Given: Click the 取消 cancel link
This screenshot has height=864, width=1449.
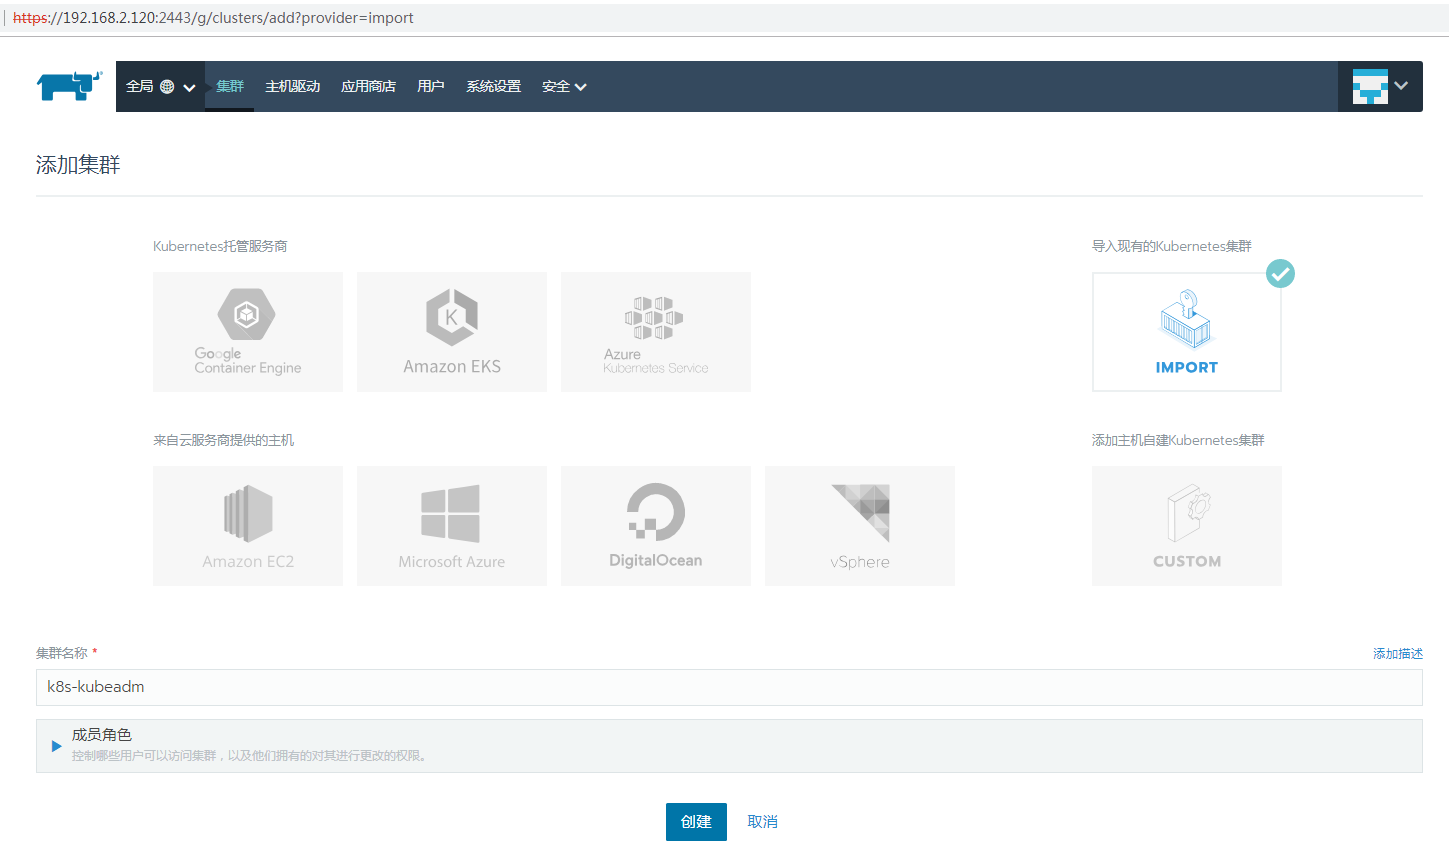Looking at the screenshot, I should [x=762, y=822].
